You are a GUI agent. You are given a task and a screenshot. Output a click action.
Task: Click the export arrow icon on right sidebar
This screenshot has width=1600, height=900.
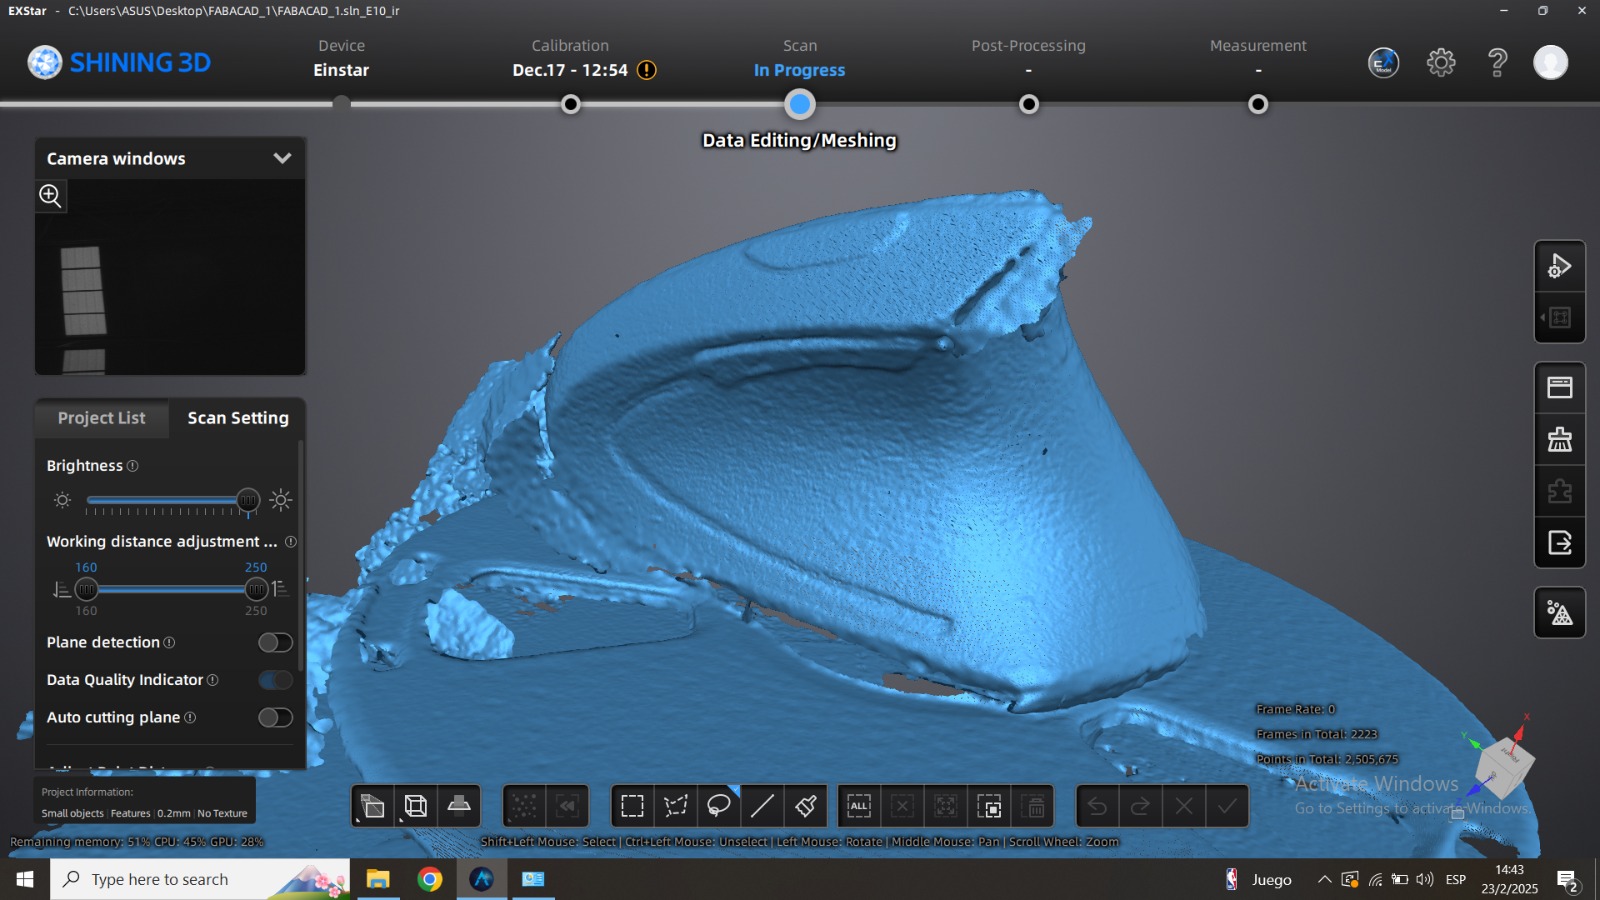(1560, 543)
